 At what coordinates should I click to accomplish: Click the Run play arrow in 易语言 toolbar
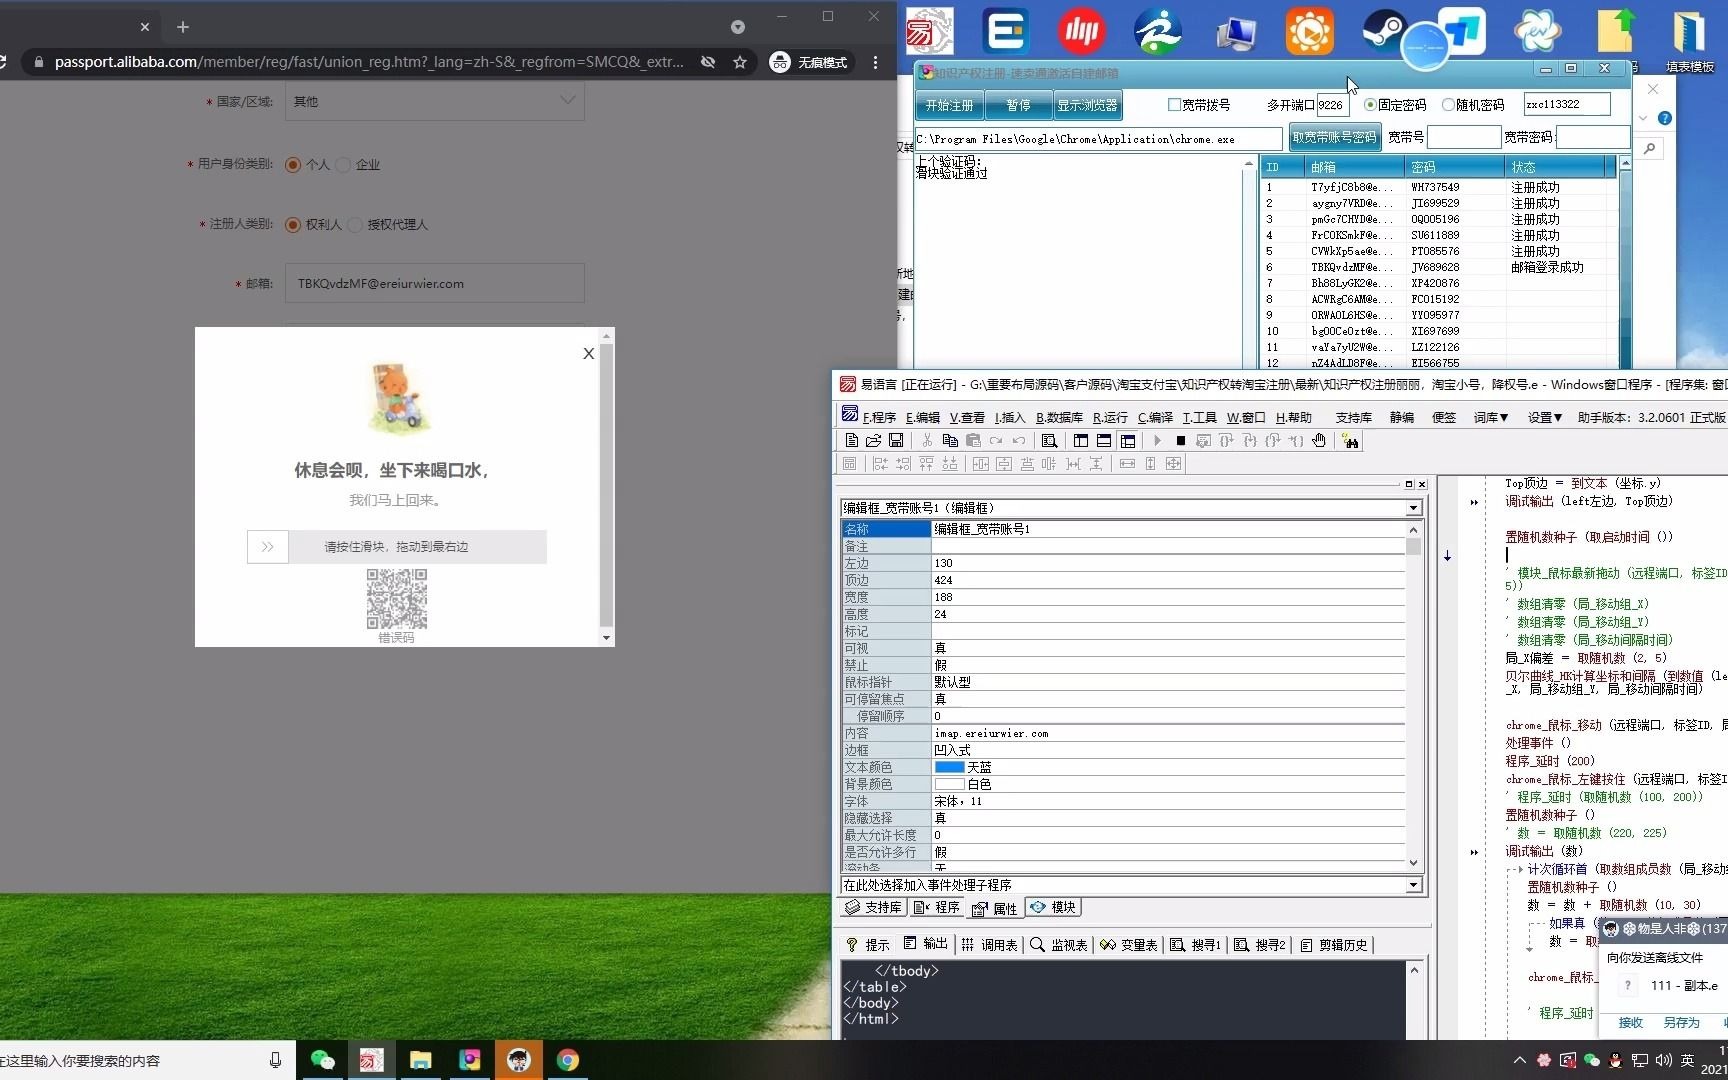tap(1157, 441)
